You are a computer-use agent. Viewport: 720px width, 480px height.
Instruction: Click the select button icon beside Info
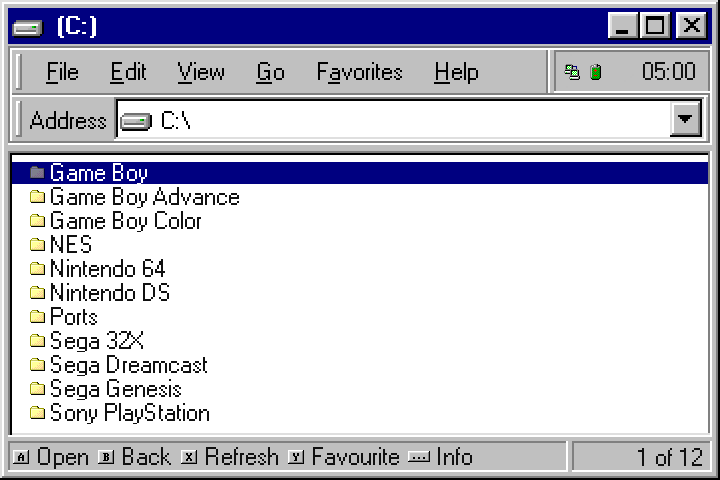coord(419,457)
